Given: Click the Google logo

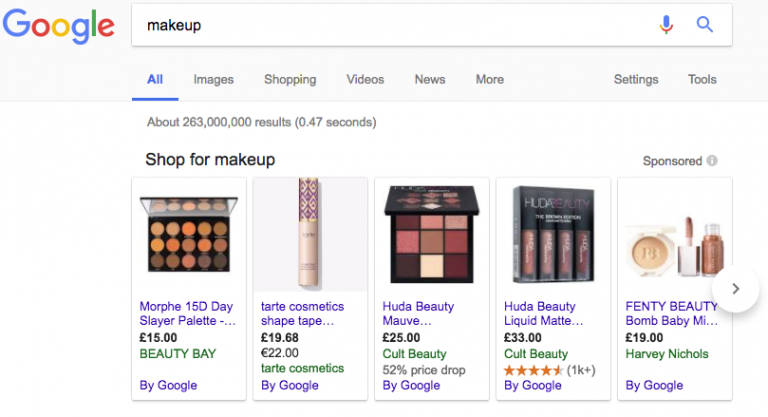Looking at the screenshot, I should (x=58, y=26).
